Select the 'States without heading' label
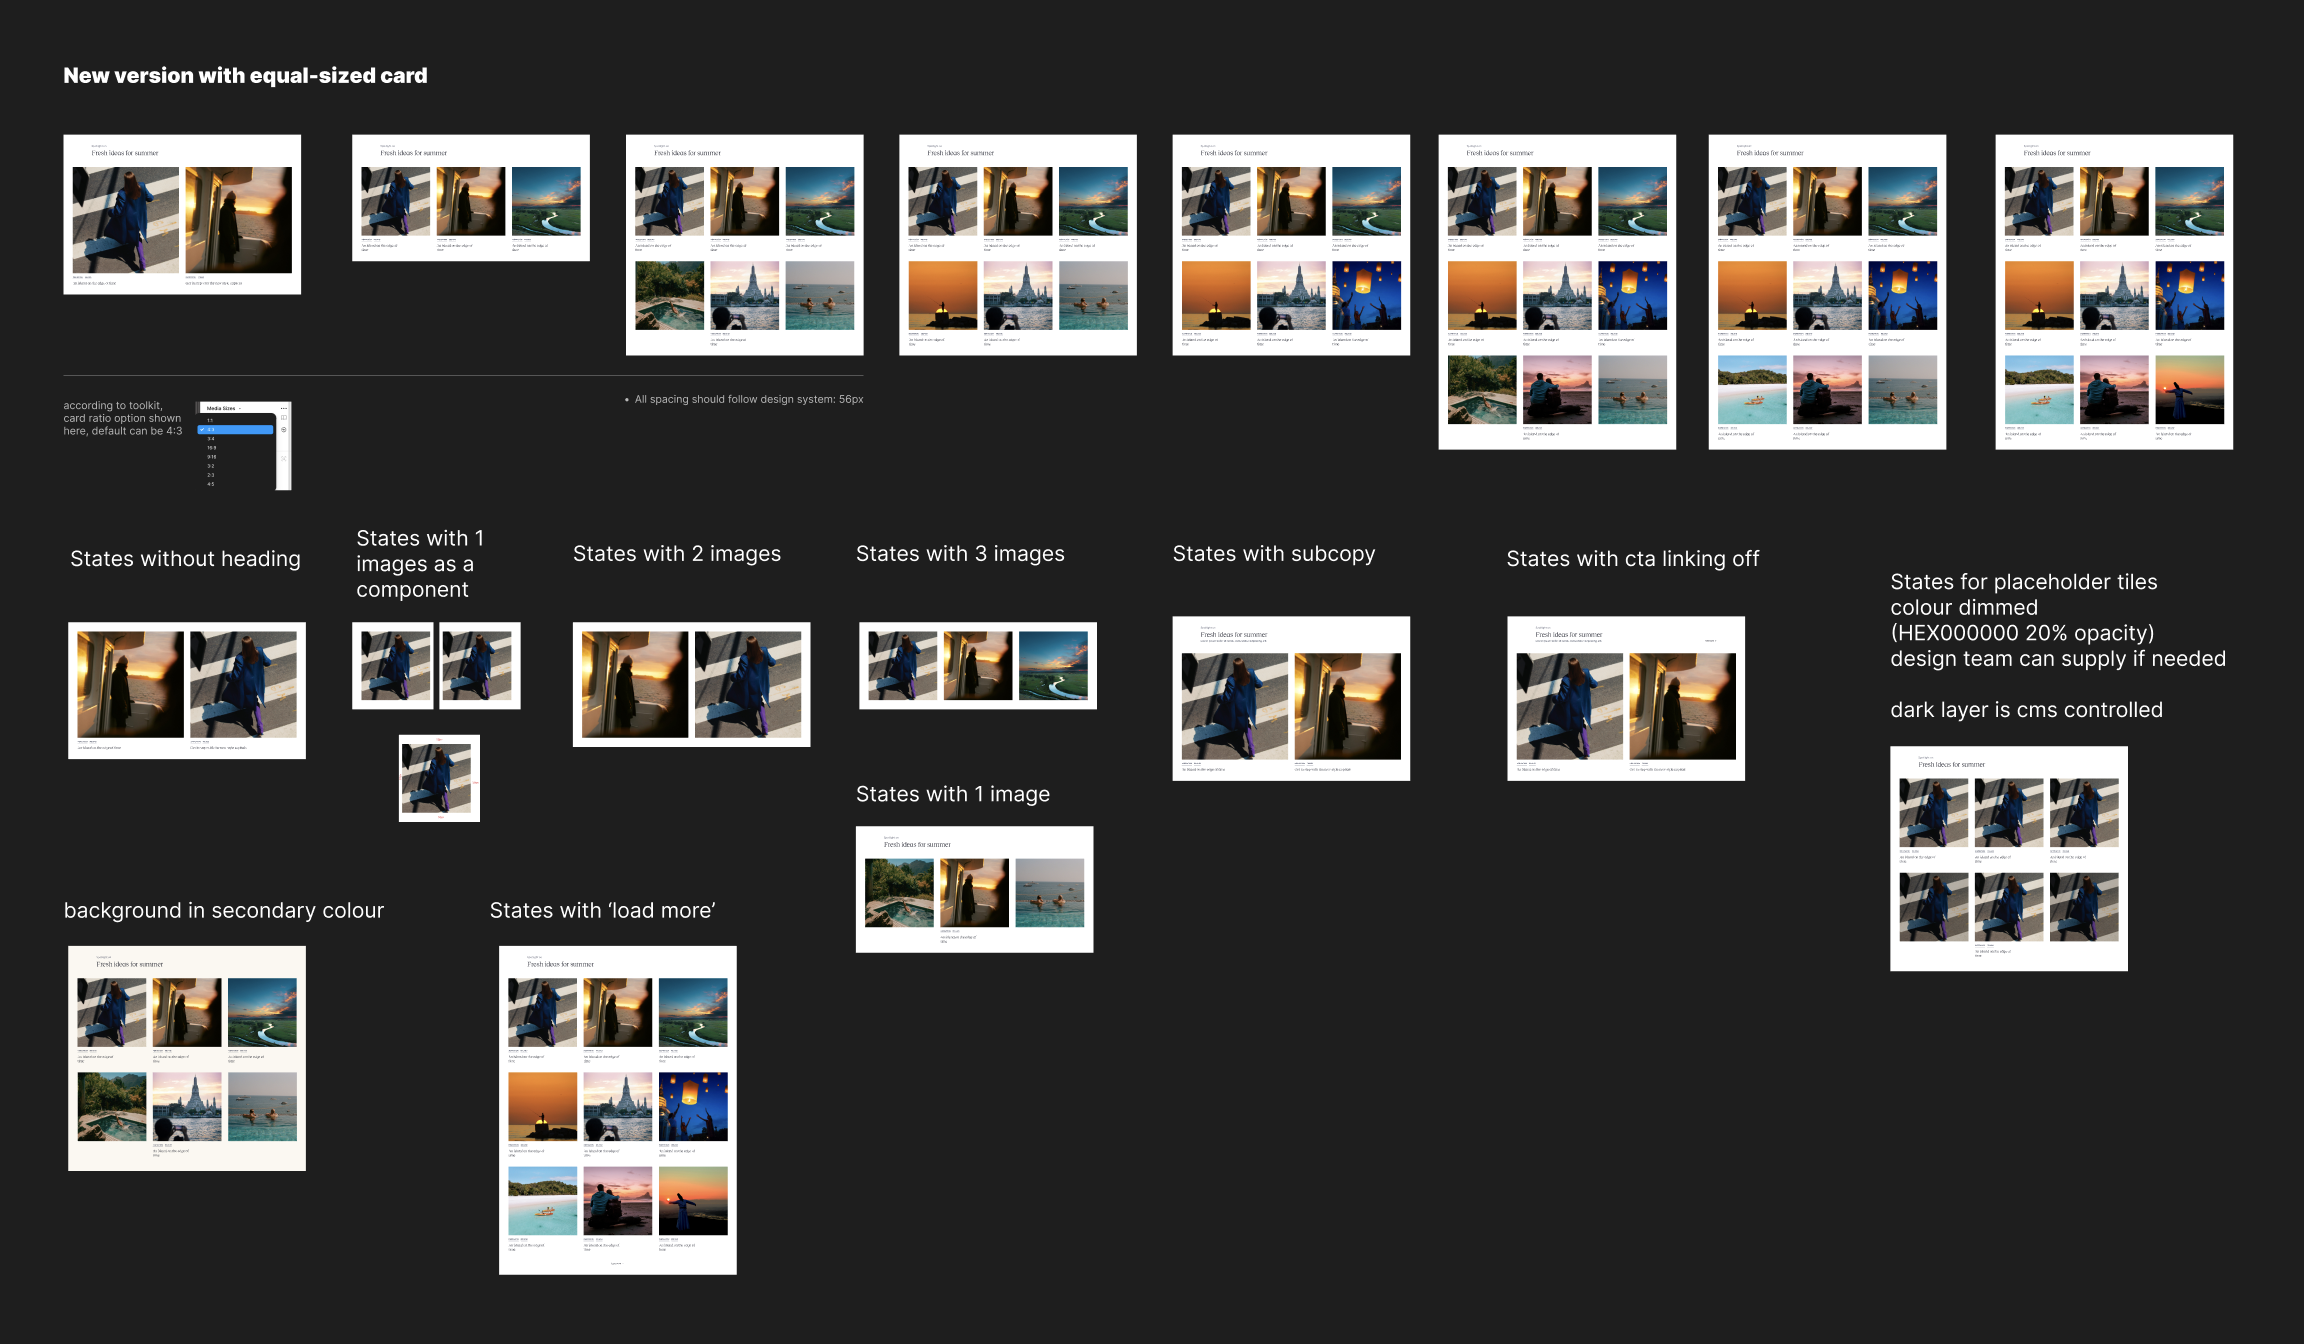 [x=185, y=559]
